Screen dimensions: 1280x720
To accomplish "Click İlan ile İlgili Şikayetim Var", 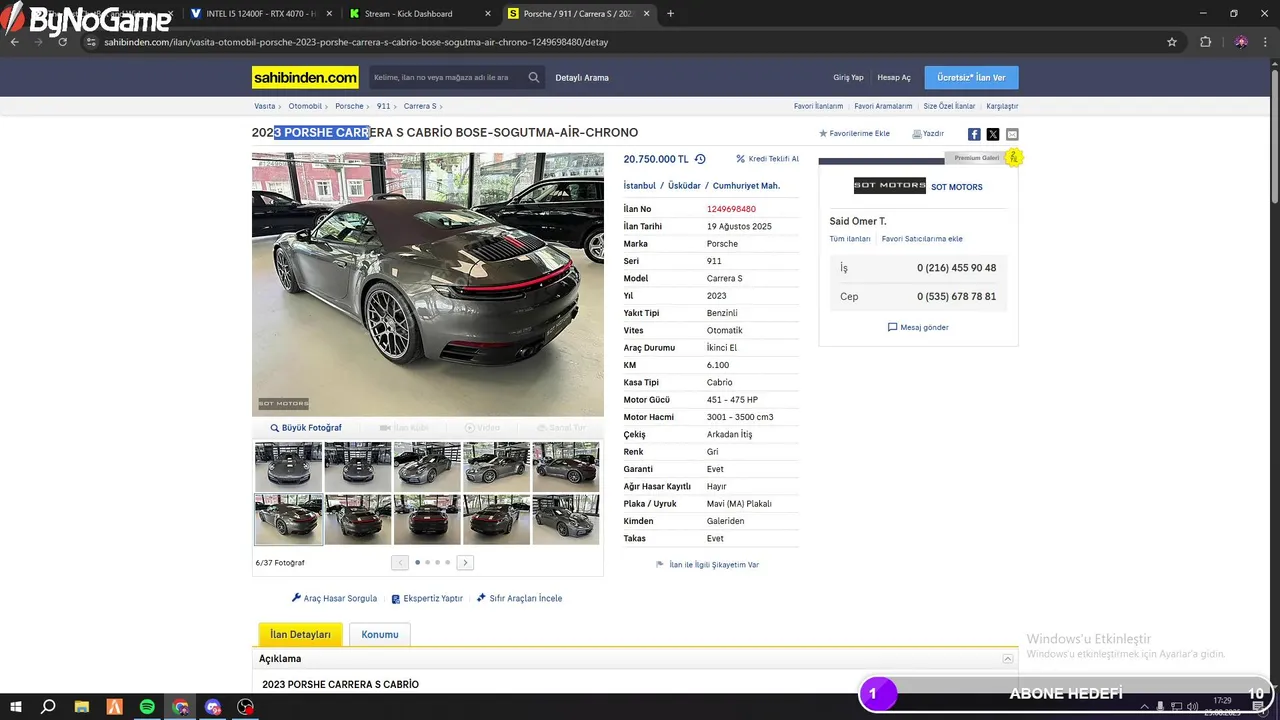I will coord(707,565).
